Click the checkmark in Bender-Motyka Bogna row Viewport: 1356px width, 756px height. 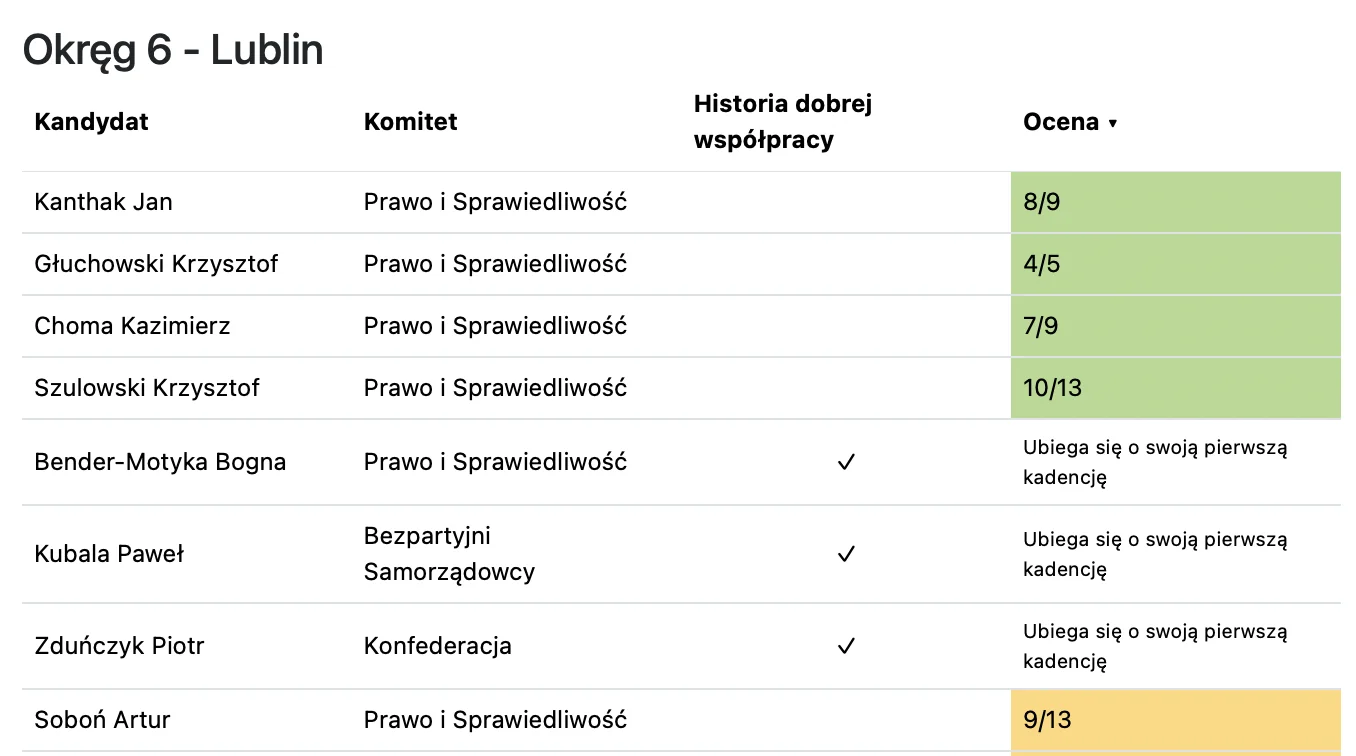[x=846, y=462]
